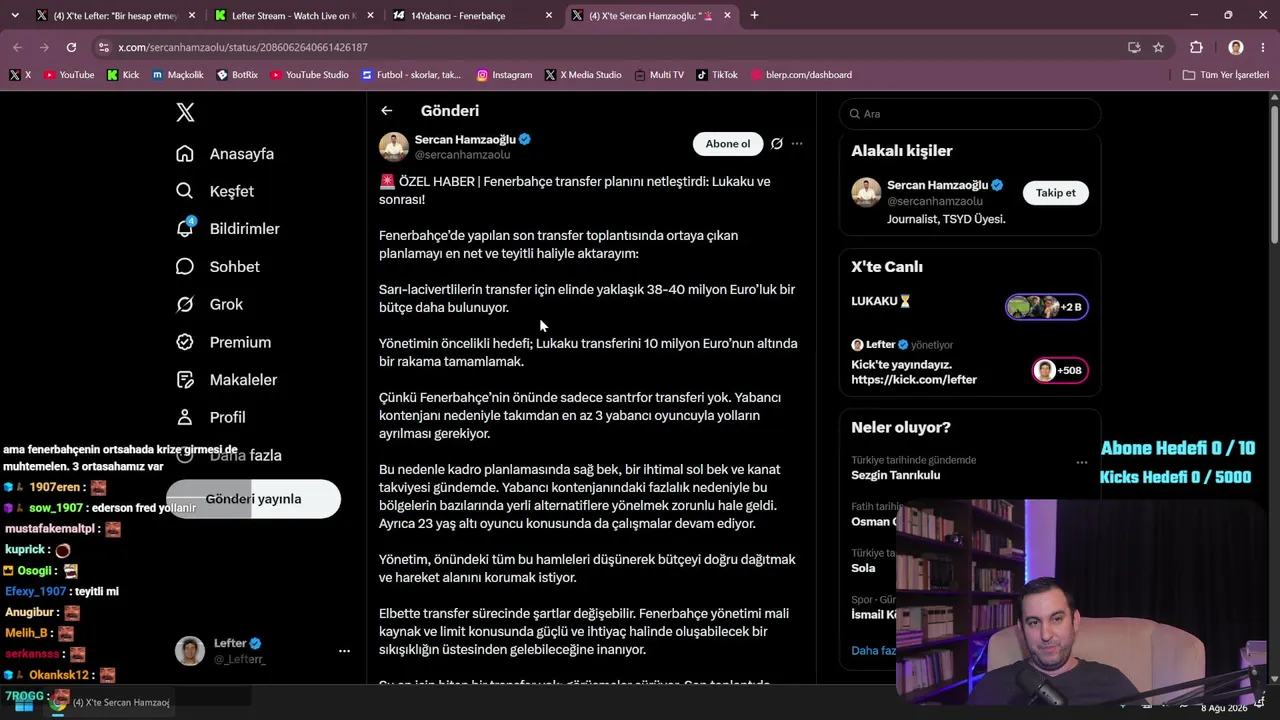
Task: Open a new browser tab
Action: (x=754, y=15)
